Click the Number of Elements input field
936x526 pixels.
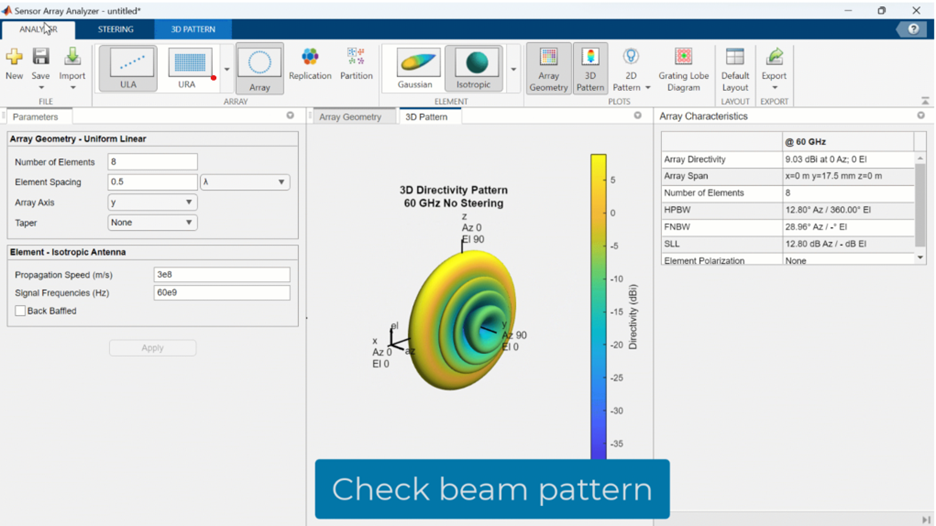click(x=153, y=162)
